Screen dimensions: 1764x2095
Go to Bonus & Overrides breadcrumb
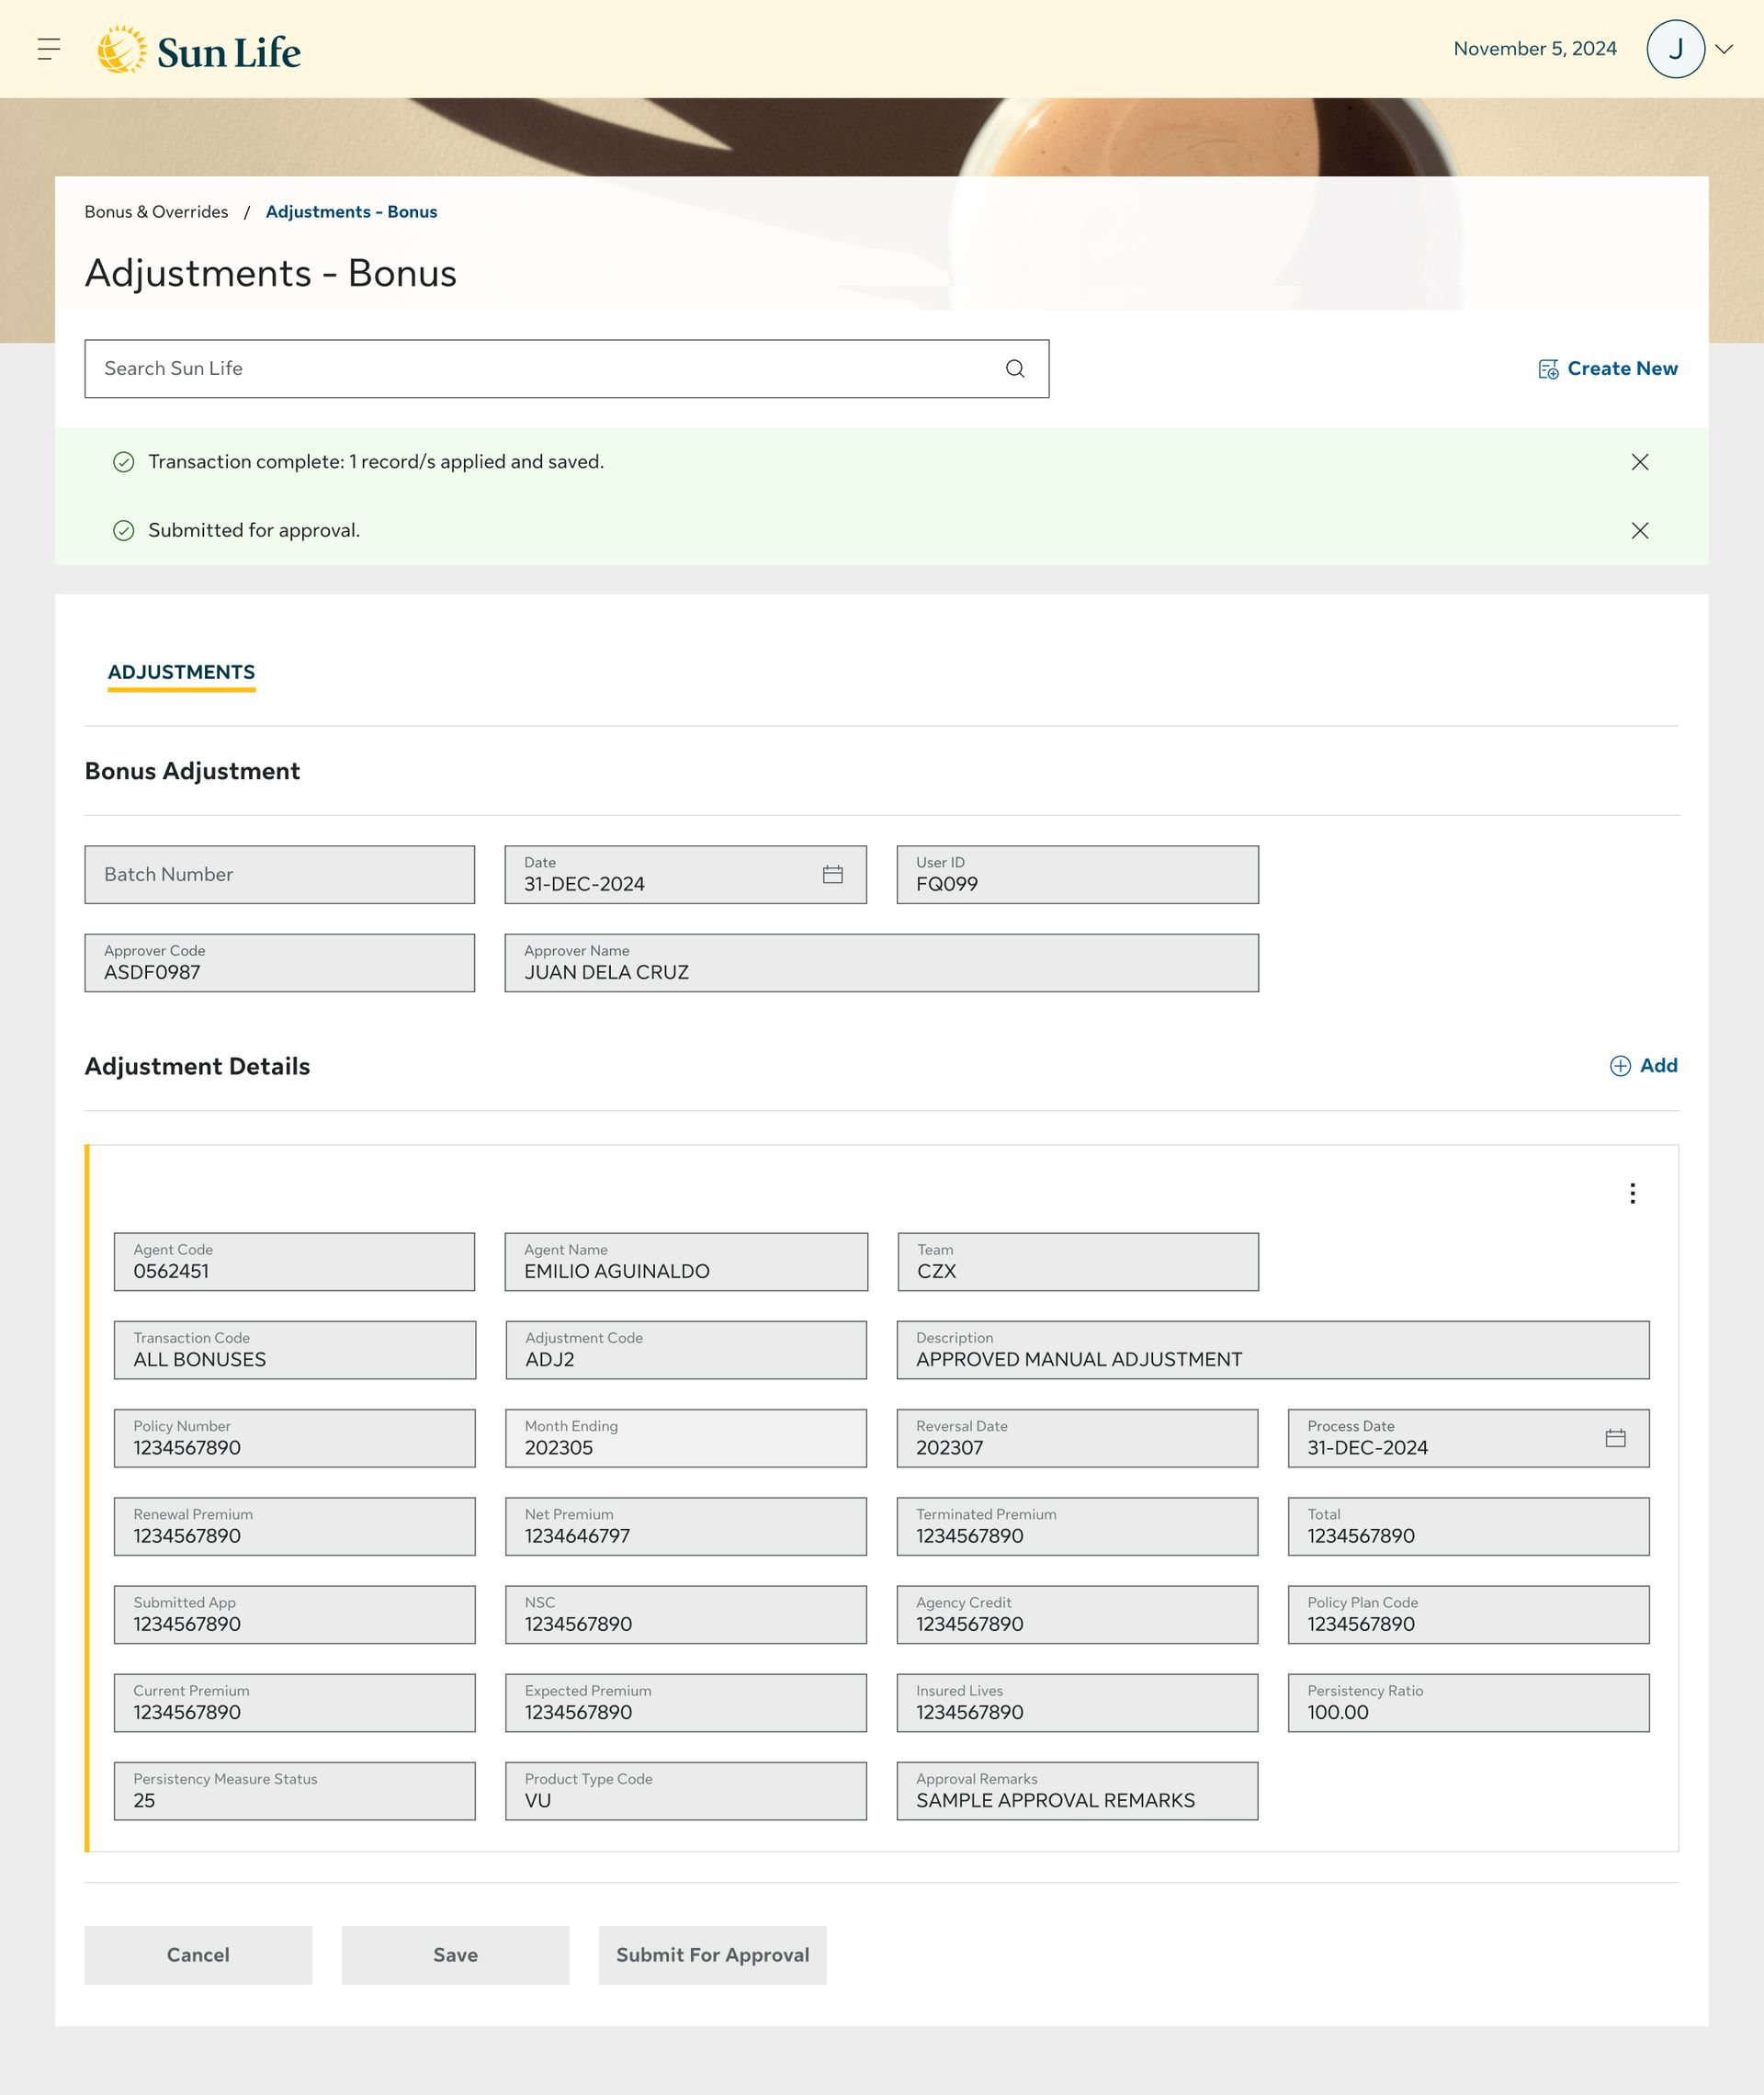pyautogui.click(x=156, y=212)
